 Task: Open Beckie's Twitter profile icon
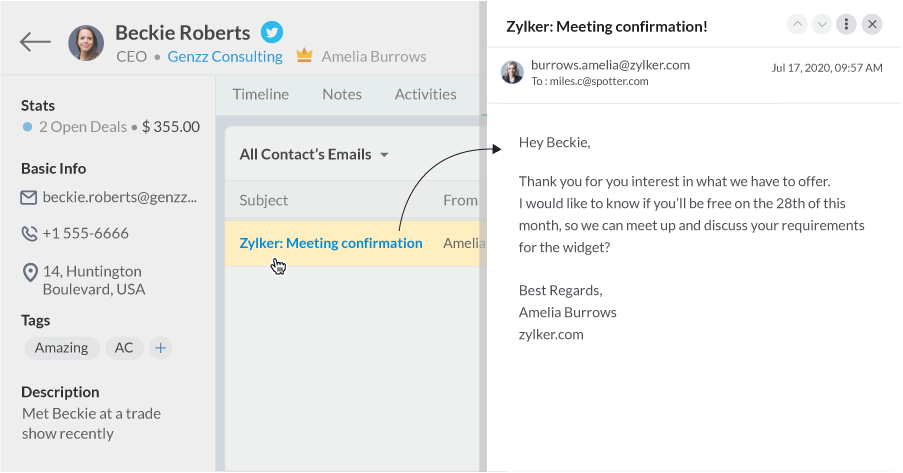pos(270,32)
